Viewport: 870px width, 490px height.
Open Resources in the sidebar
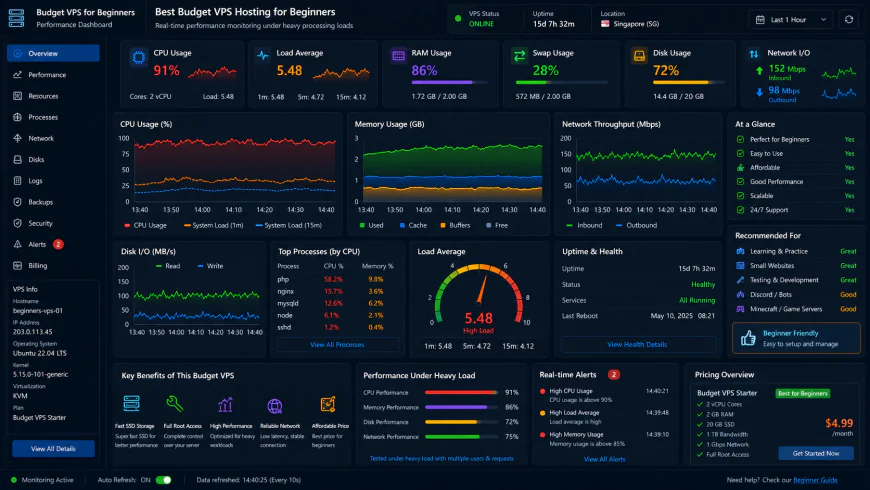coord(53,96)
